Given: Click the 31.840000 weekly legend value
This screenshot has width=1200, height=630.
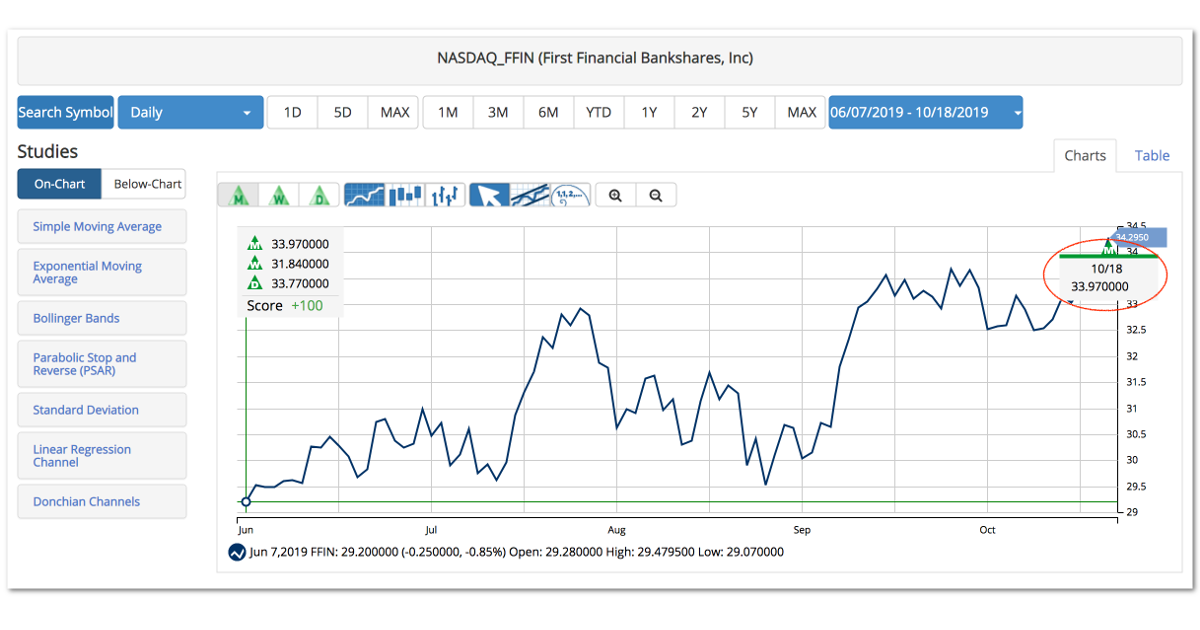Looking at the screenshot, I should tap(300, 264).
